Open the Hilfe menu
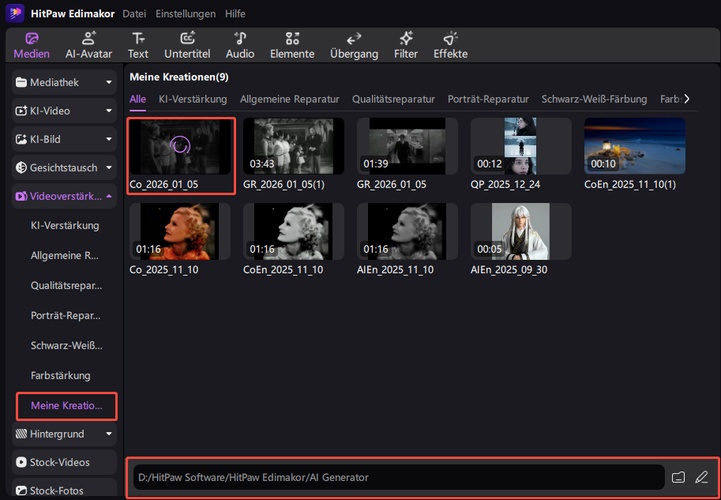The height and width of the screenshot is (500, 721). [x=235, y=14]
